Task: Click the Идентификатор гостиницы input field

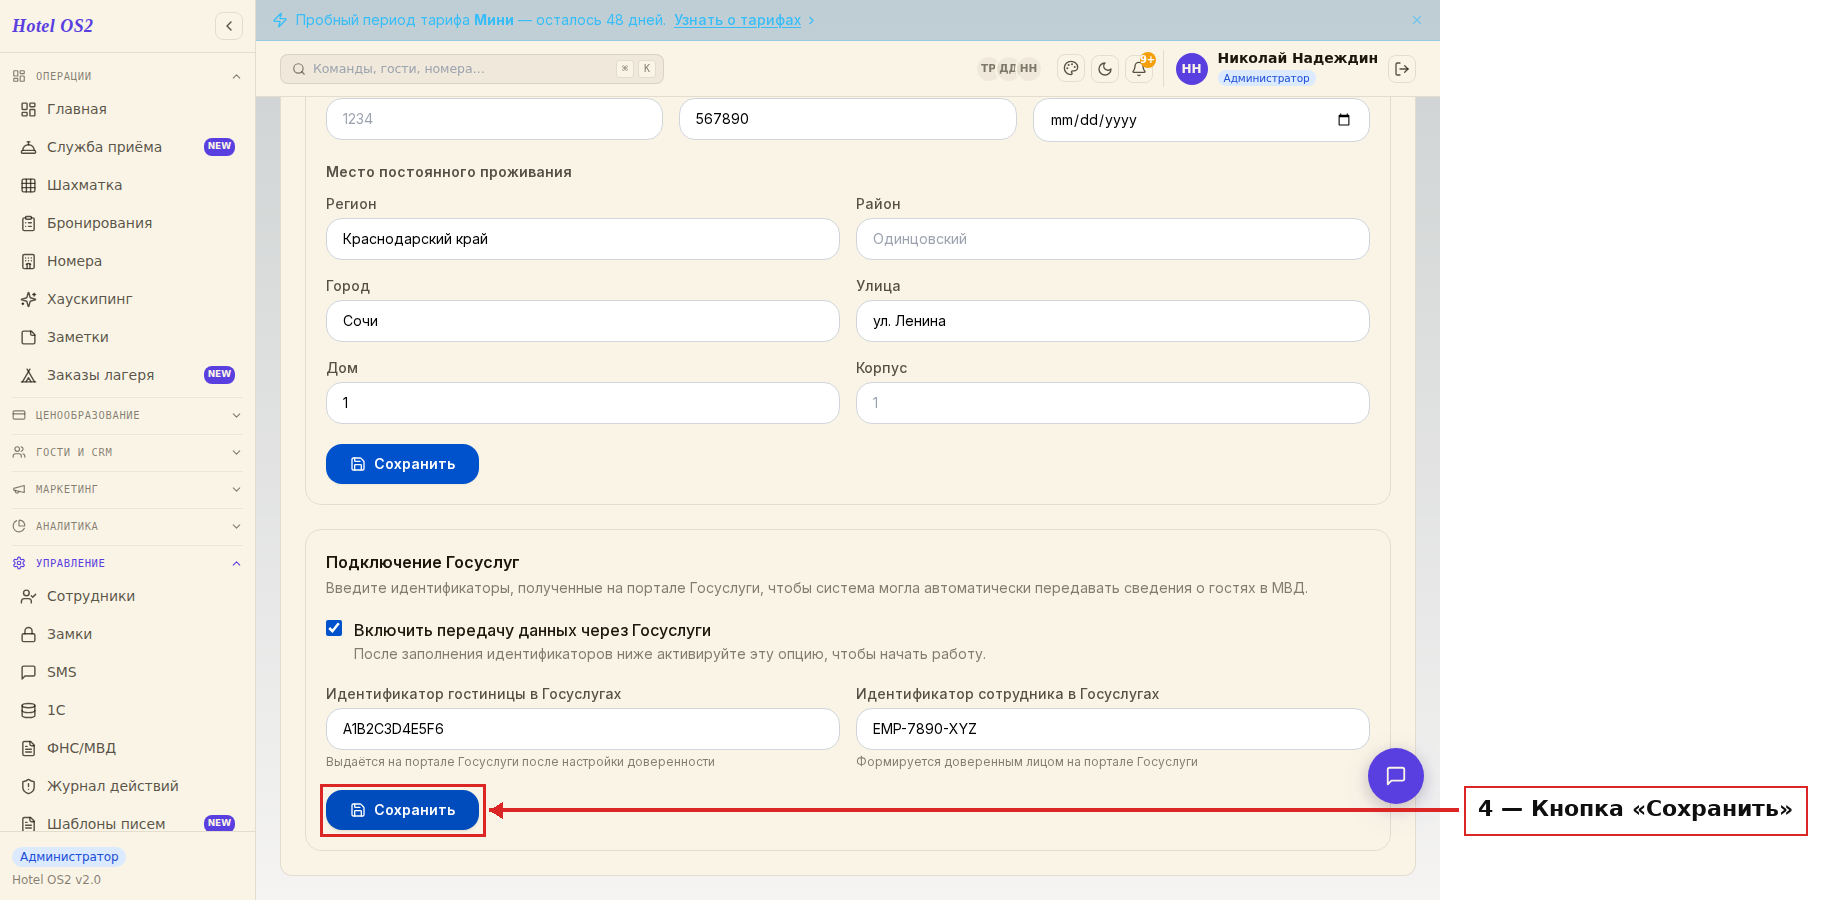Action: [x=582, y=729]
